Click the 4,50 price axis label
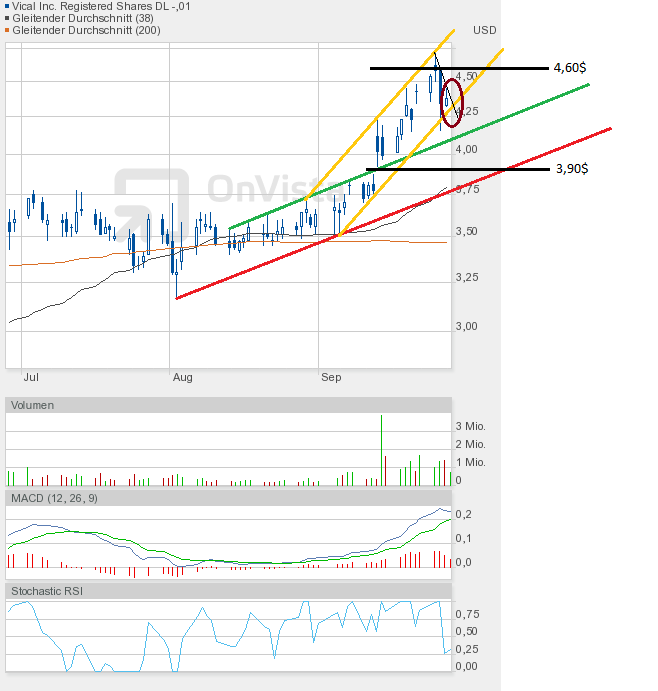Viewport: 658px width, 691px height. [x=466, y=76]
